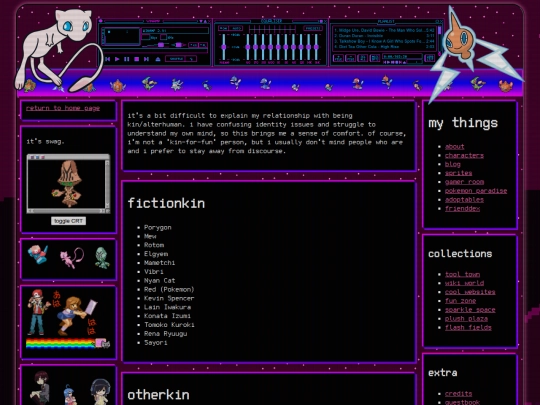Toggle the equalizer ON button
This screenshot has height=405, width=540.
[x=223, y=28]
